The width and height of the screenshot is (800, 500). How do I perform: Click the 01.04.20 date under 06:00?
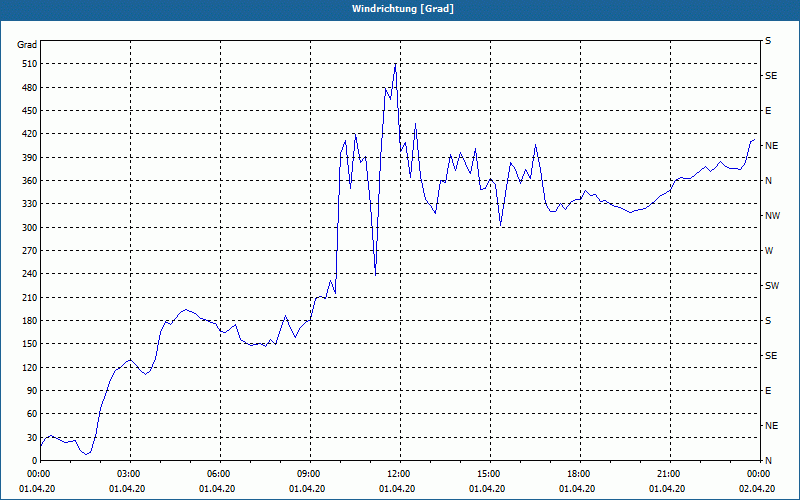click(217, 489)
